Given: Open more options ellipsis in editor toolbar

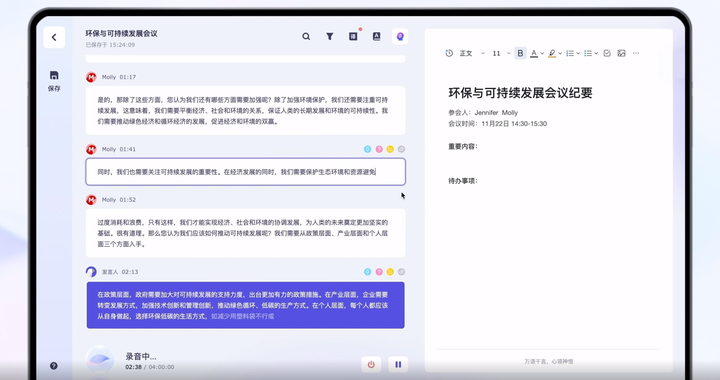Looking at the screenshot, I should (x=636, y=53).
